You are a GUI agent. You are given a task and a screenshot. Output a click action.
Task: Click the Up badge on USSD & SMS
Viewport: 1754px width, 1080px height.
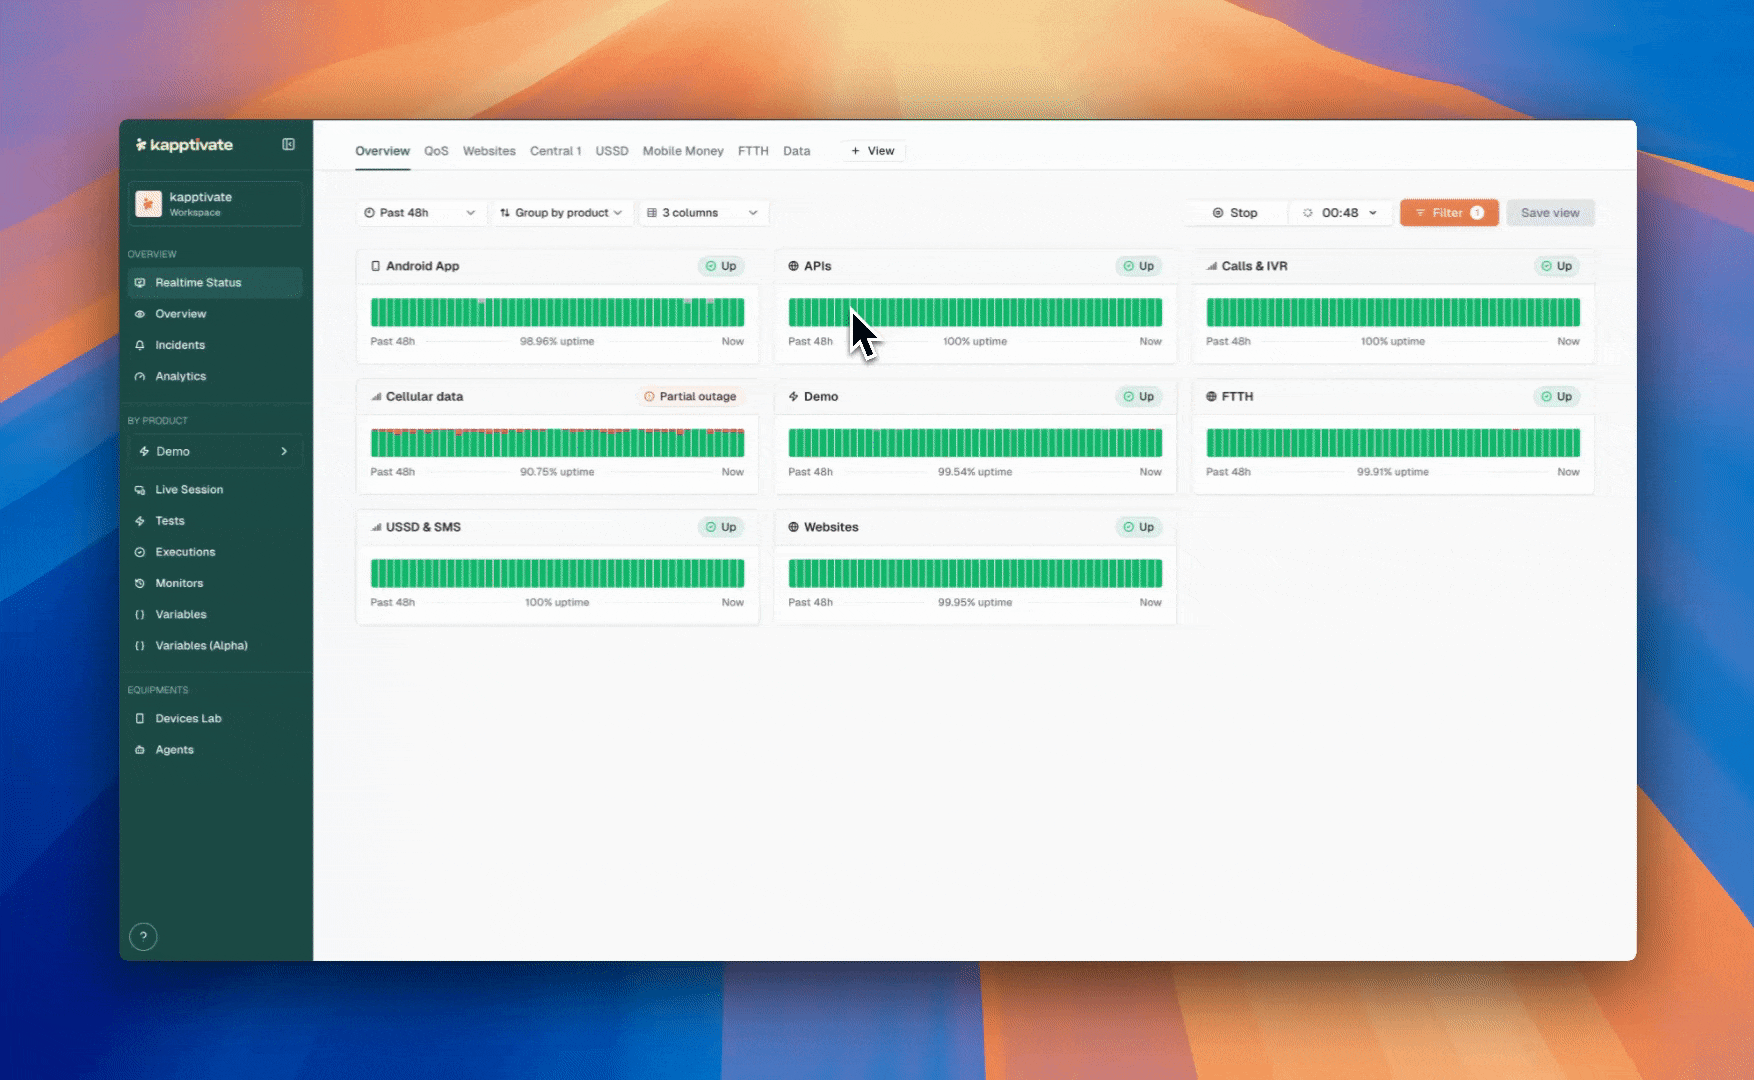[721, 527]
